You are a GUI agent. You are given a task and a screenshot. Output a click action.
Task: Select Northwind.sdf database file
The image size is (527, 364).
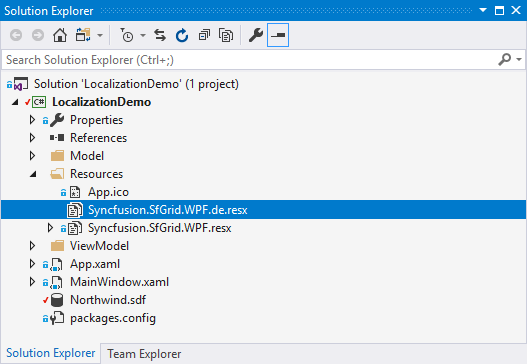(x=108, y=300)
